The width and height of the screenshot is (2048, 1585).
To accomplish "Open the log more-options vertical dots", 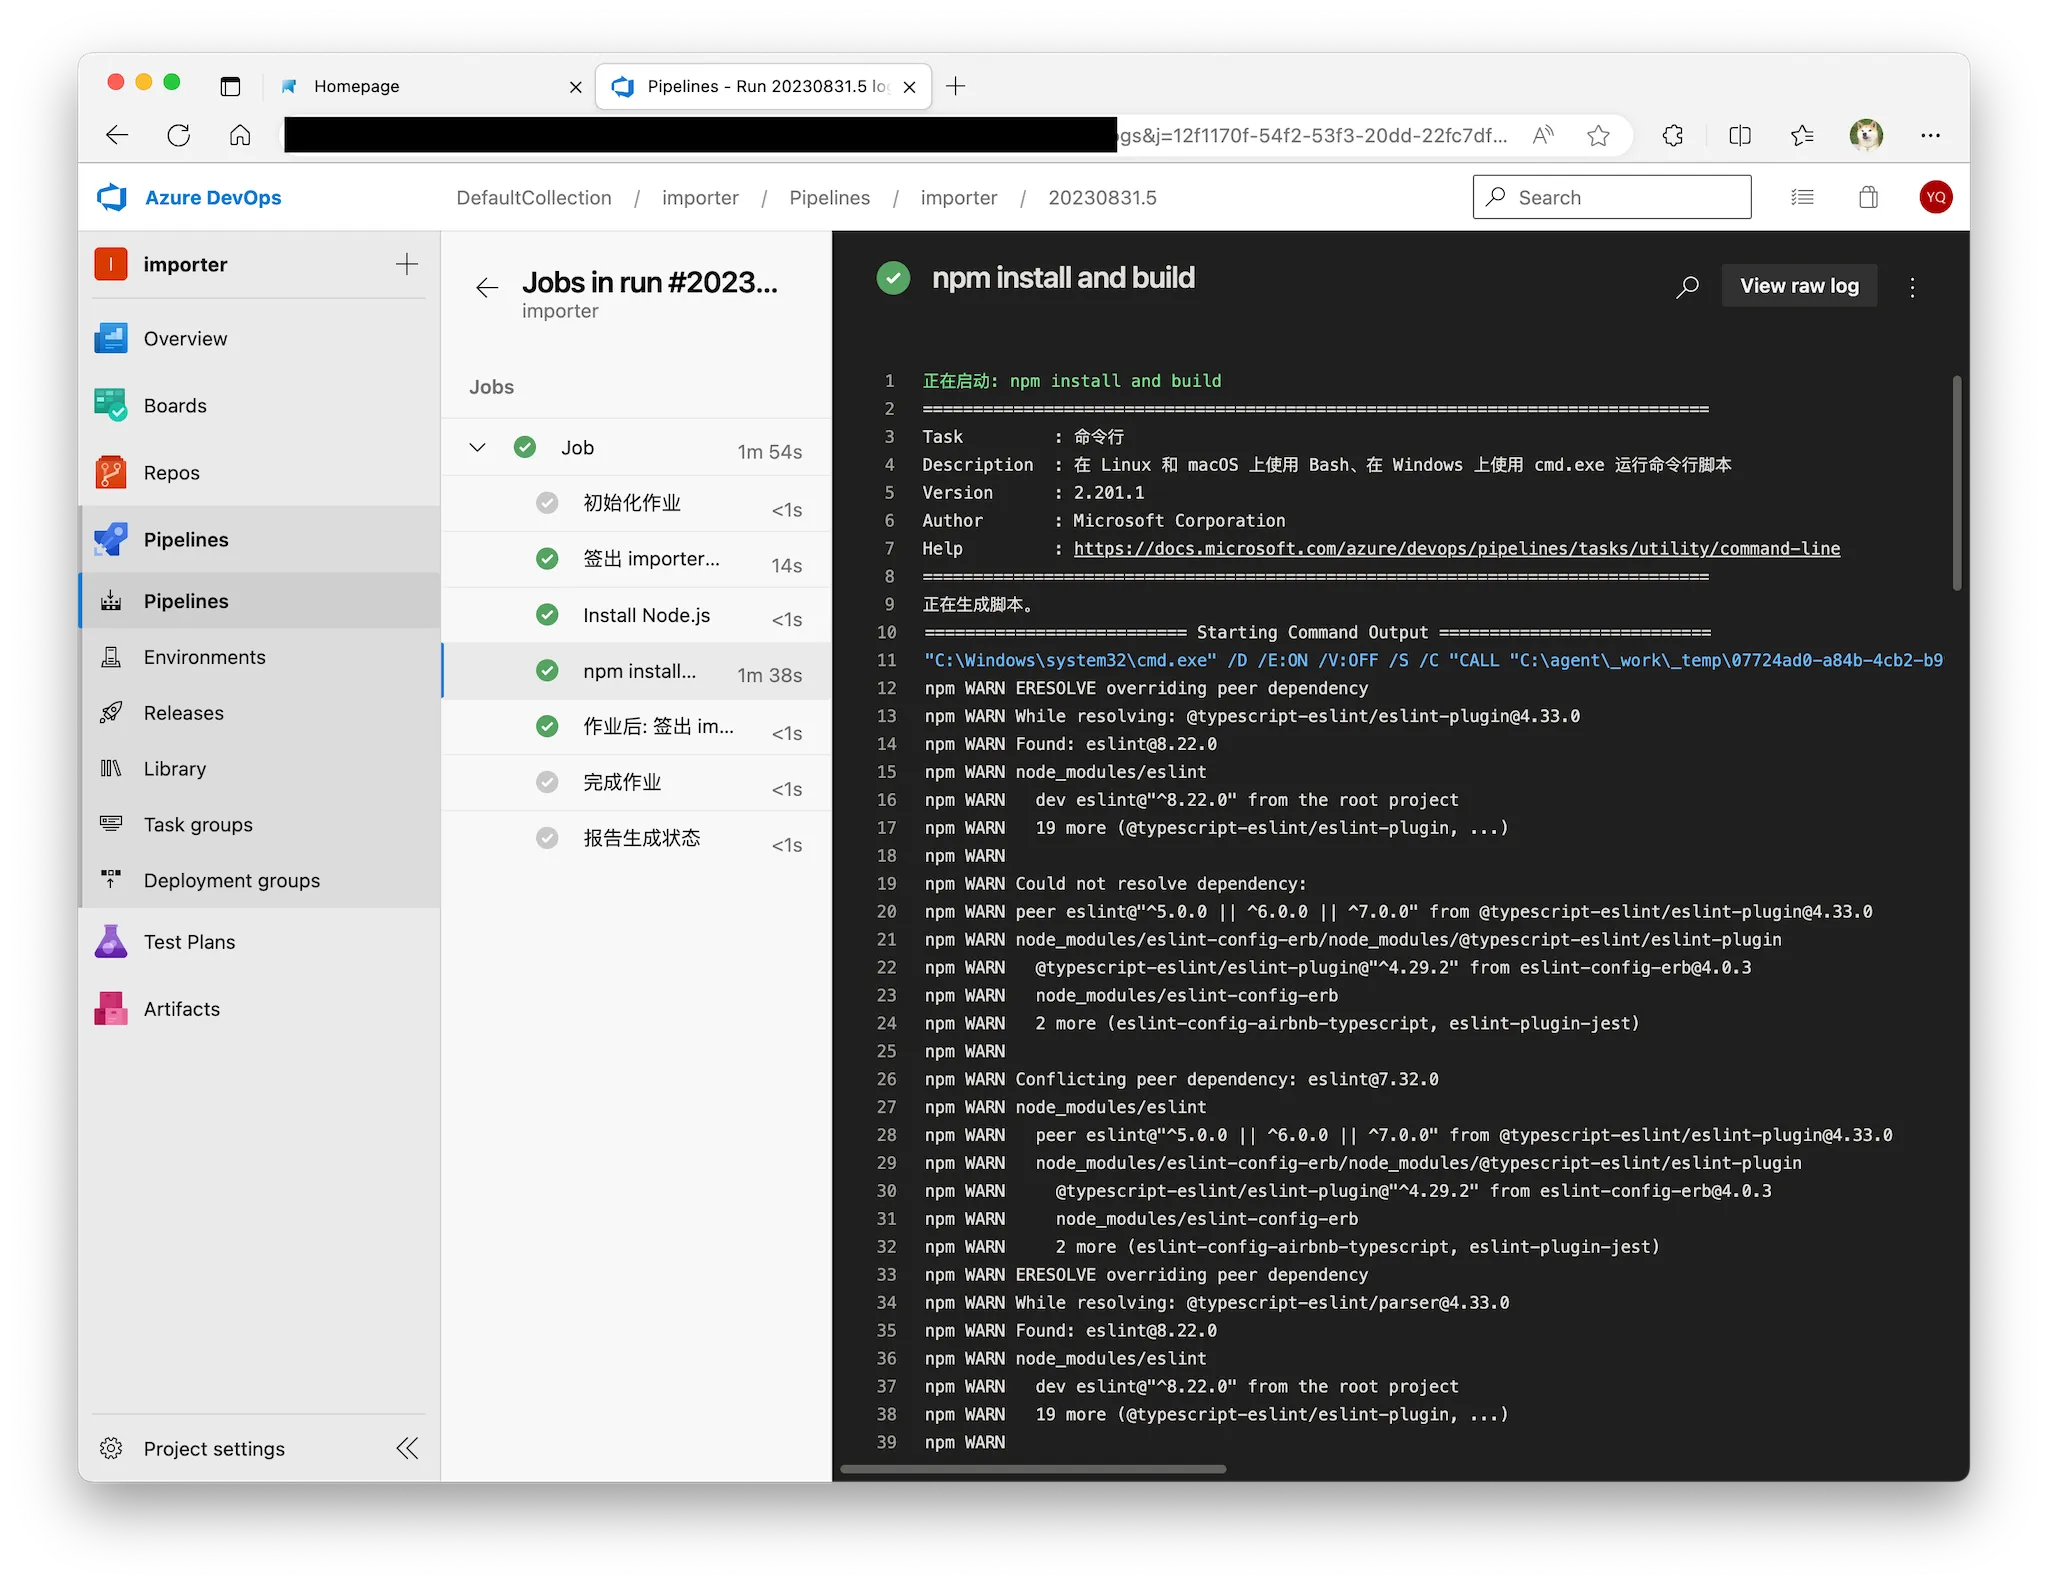I will (1912, 287).
